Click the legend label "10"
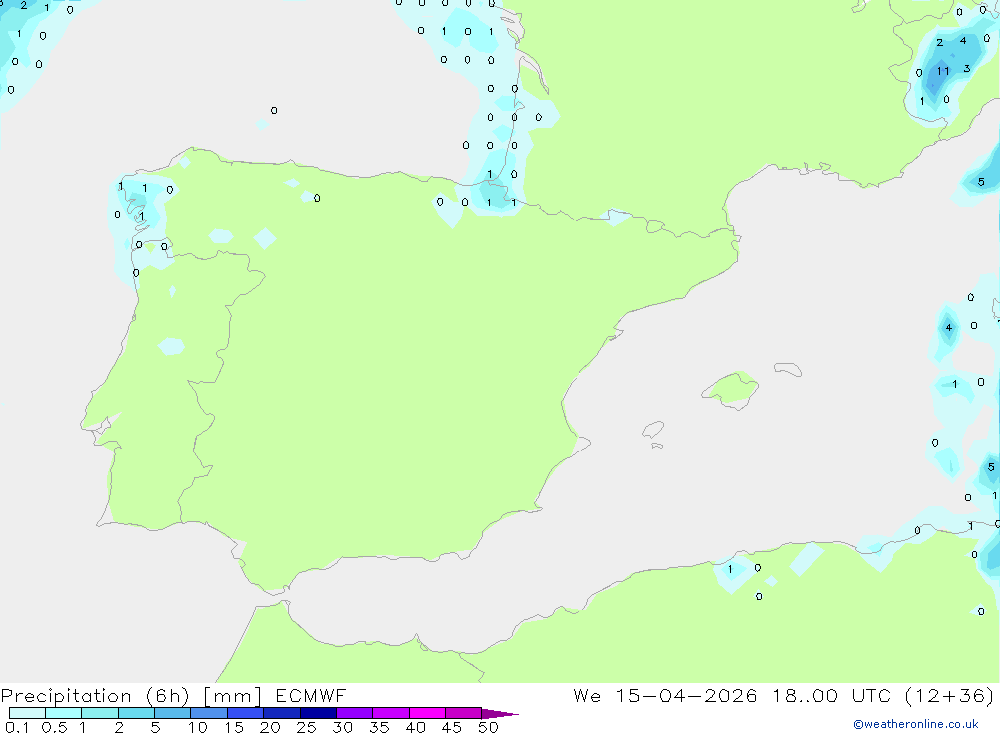1000x733 pixels. (198, 727)
